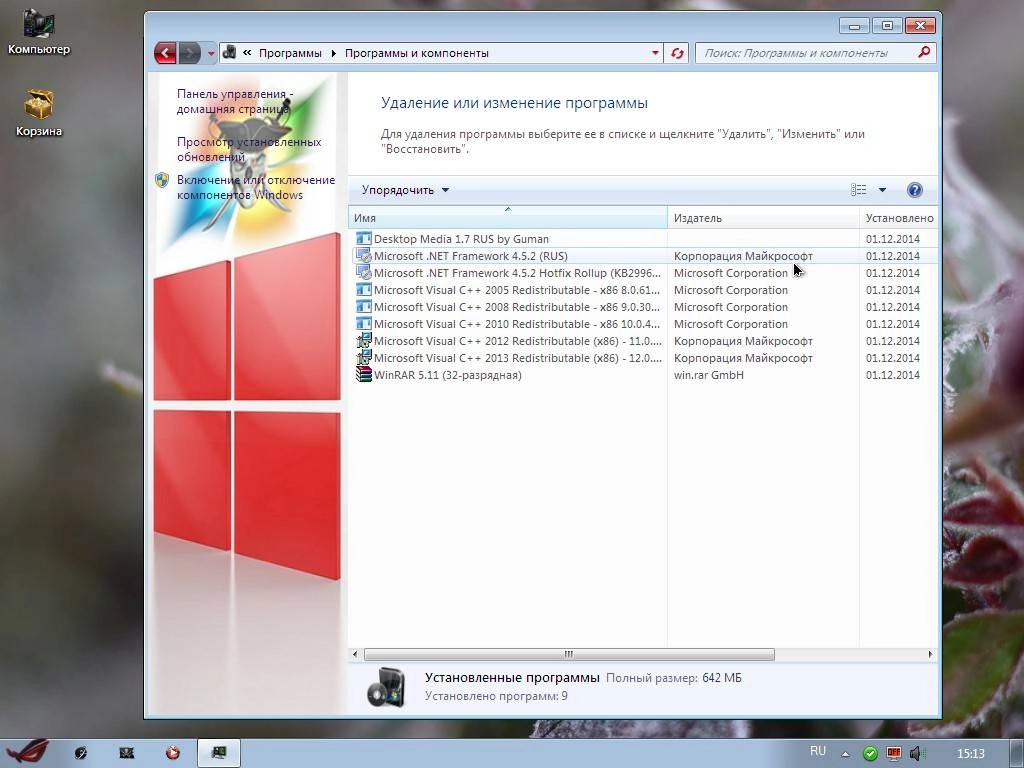Select Visual C++ 2008 Redistributable entry
The width and height of the screenshot is (1024, 768).
tap(517, 307)
